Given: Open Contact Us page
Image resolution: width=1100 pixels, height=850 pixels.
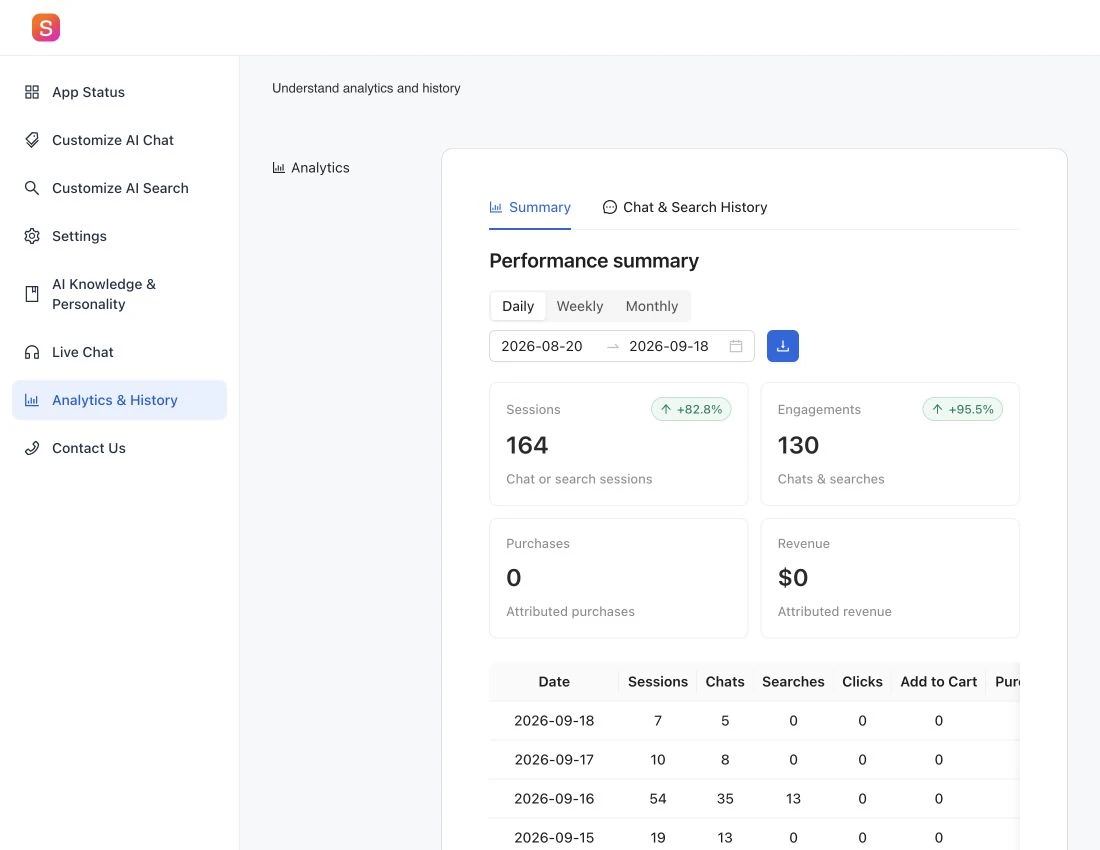Looking at the screenshot, I should click(x=119, y=448).
